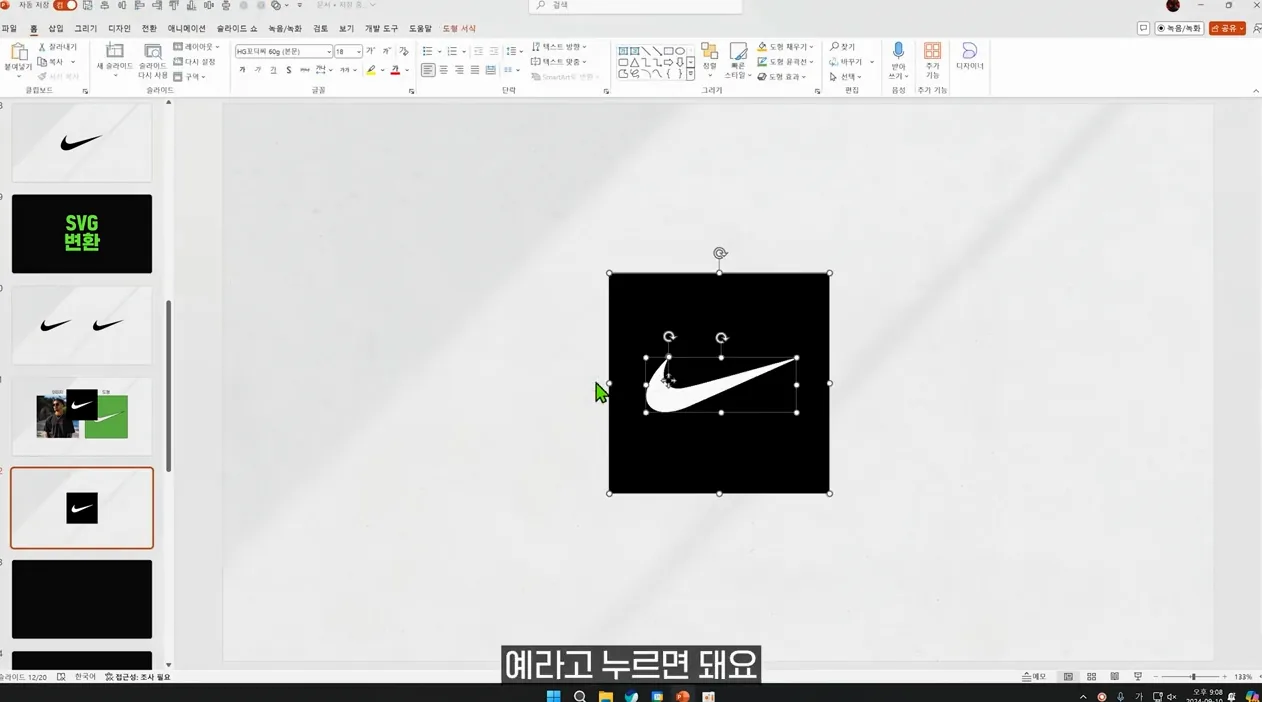Open Quick Styles (빠른 스타일) icon
Screen dimensions: 1262x702
738,52
